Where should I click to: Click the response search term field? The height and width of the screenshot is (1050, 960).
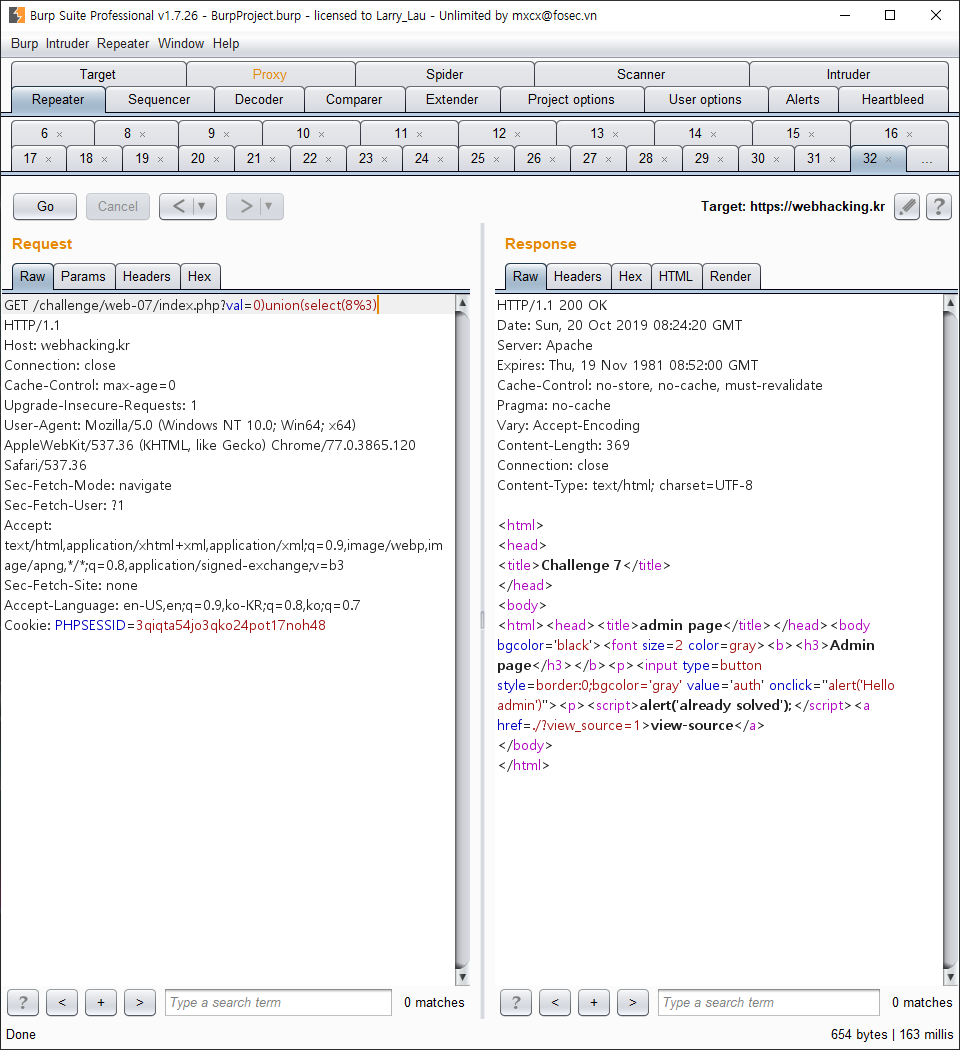click(769, 1002)
